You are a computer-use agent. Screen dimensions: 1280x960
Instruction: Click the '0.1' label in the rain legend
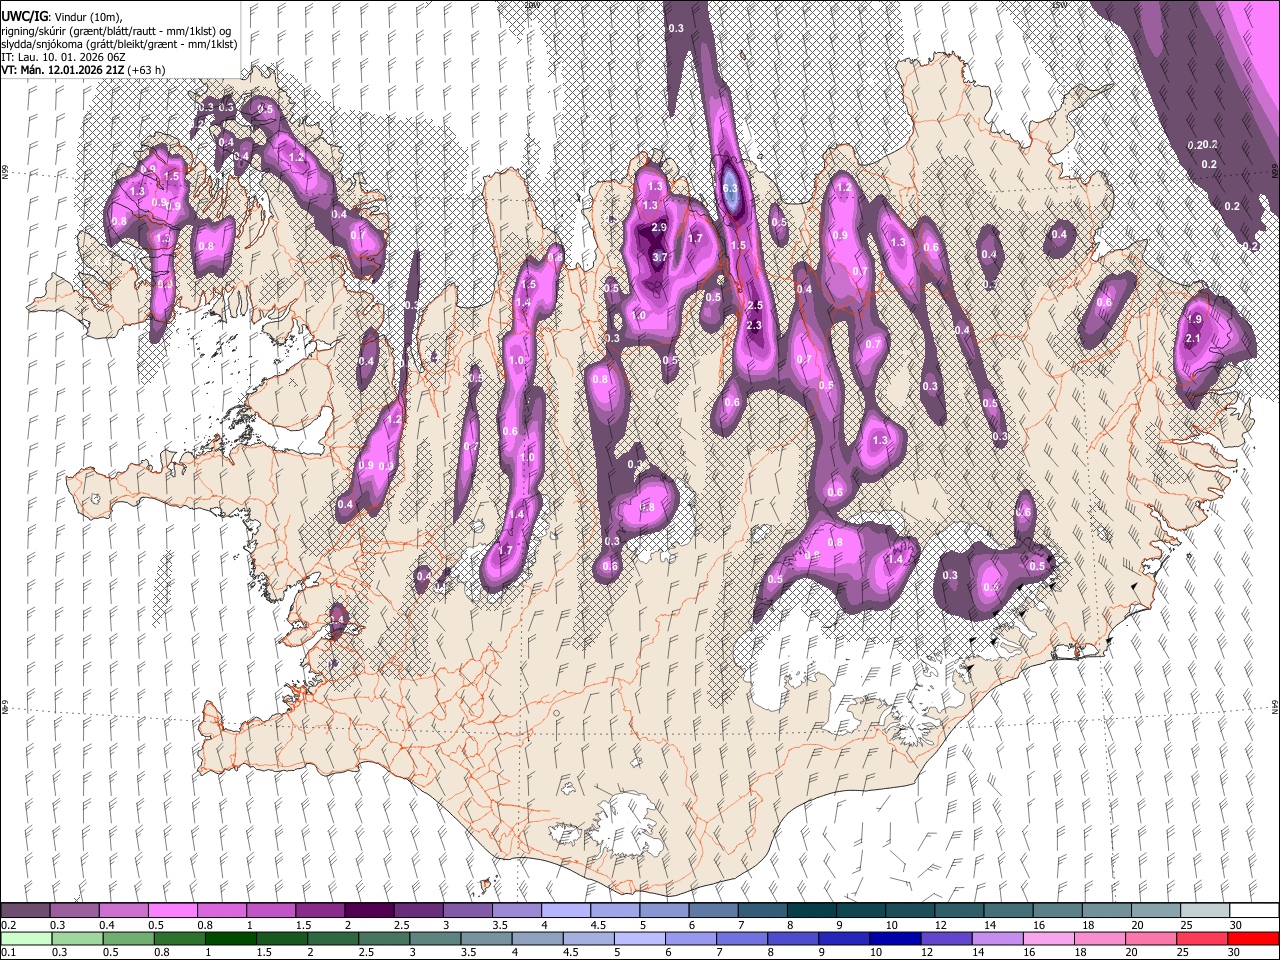point(8,953)
